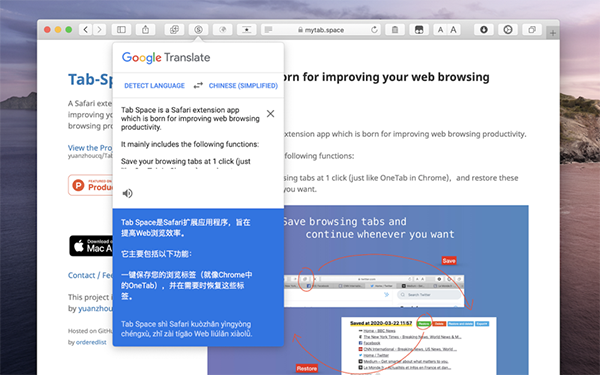The height and width of the screenshot is (375, 600).
Task: Open Reader view icon in address bar
Action: (x=269, y=29)
